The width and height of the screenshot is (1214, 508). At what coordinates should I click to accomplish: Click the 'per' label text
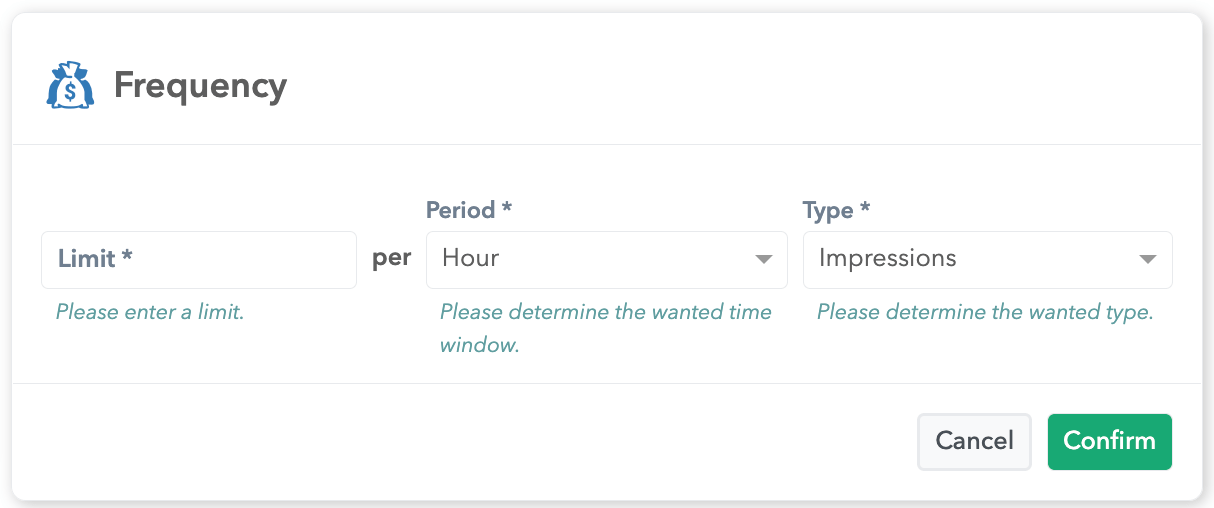391,258
